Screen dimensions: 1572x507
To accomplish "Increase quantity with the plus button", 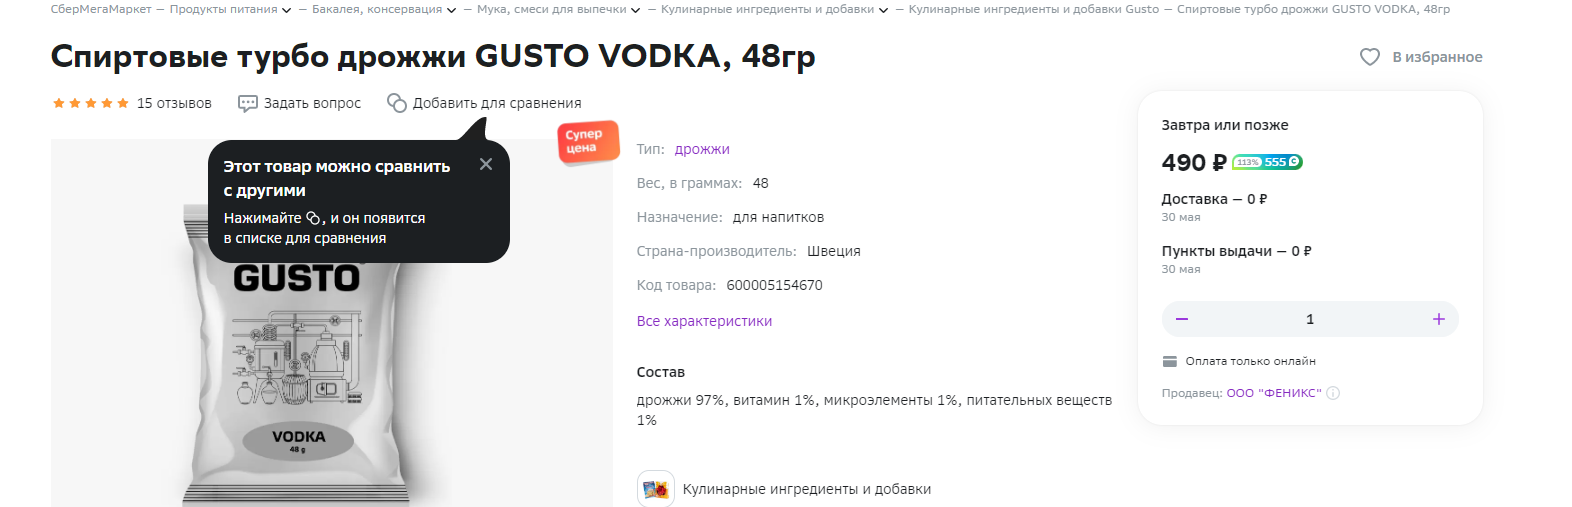I will tap(1438, 319).
